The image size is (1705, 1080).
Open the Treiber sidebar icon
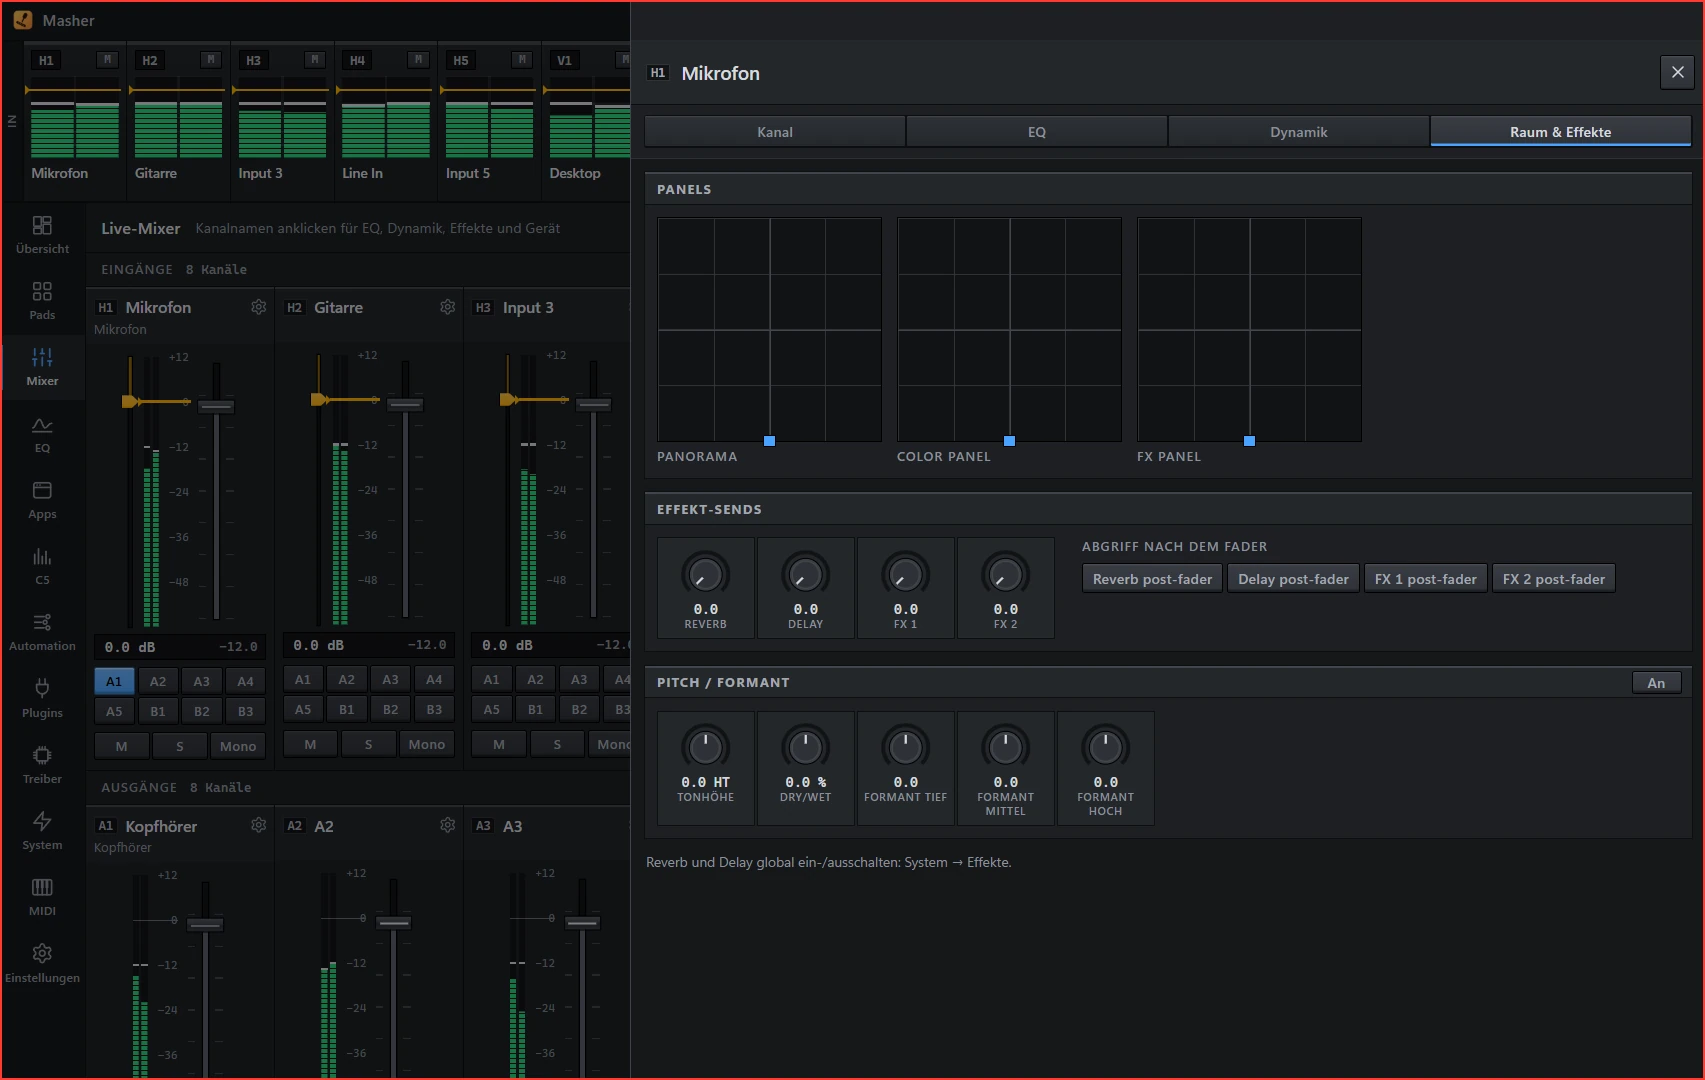point(42,765)
